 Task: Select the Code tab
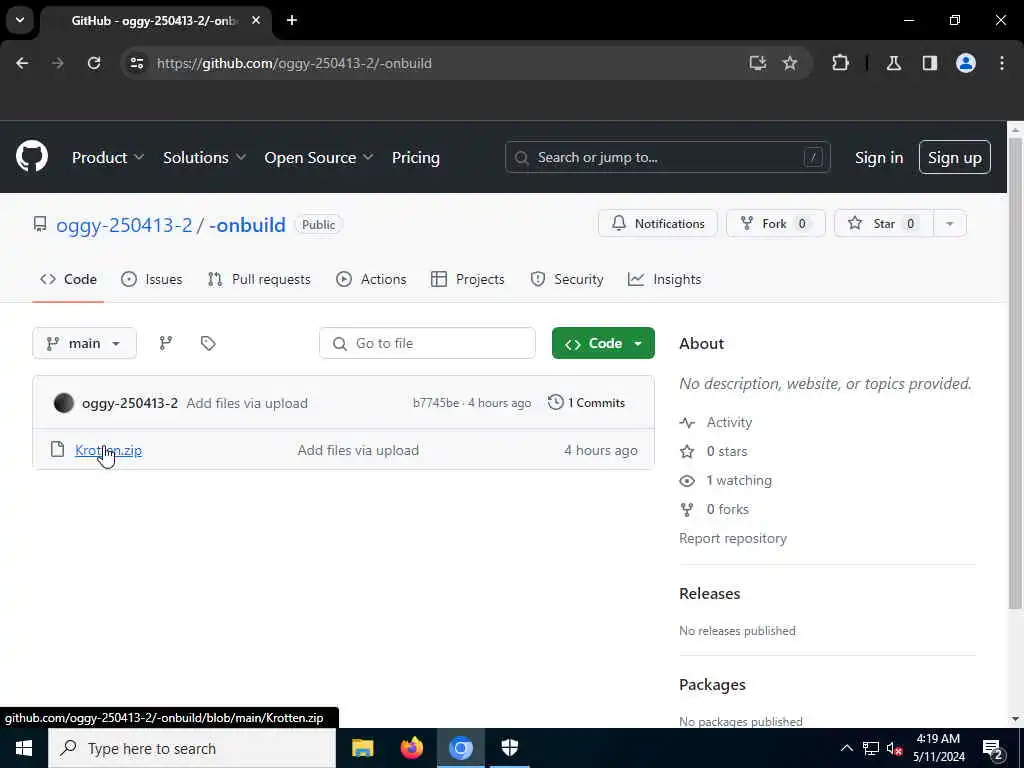point(68,279)
